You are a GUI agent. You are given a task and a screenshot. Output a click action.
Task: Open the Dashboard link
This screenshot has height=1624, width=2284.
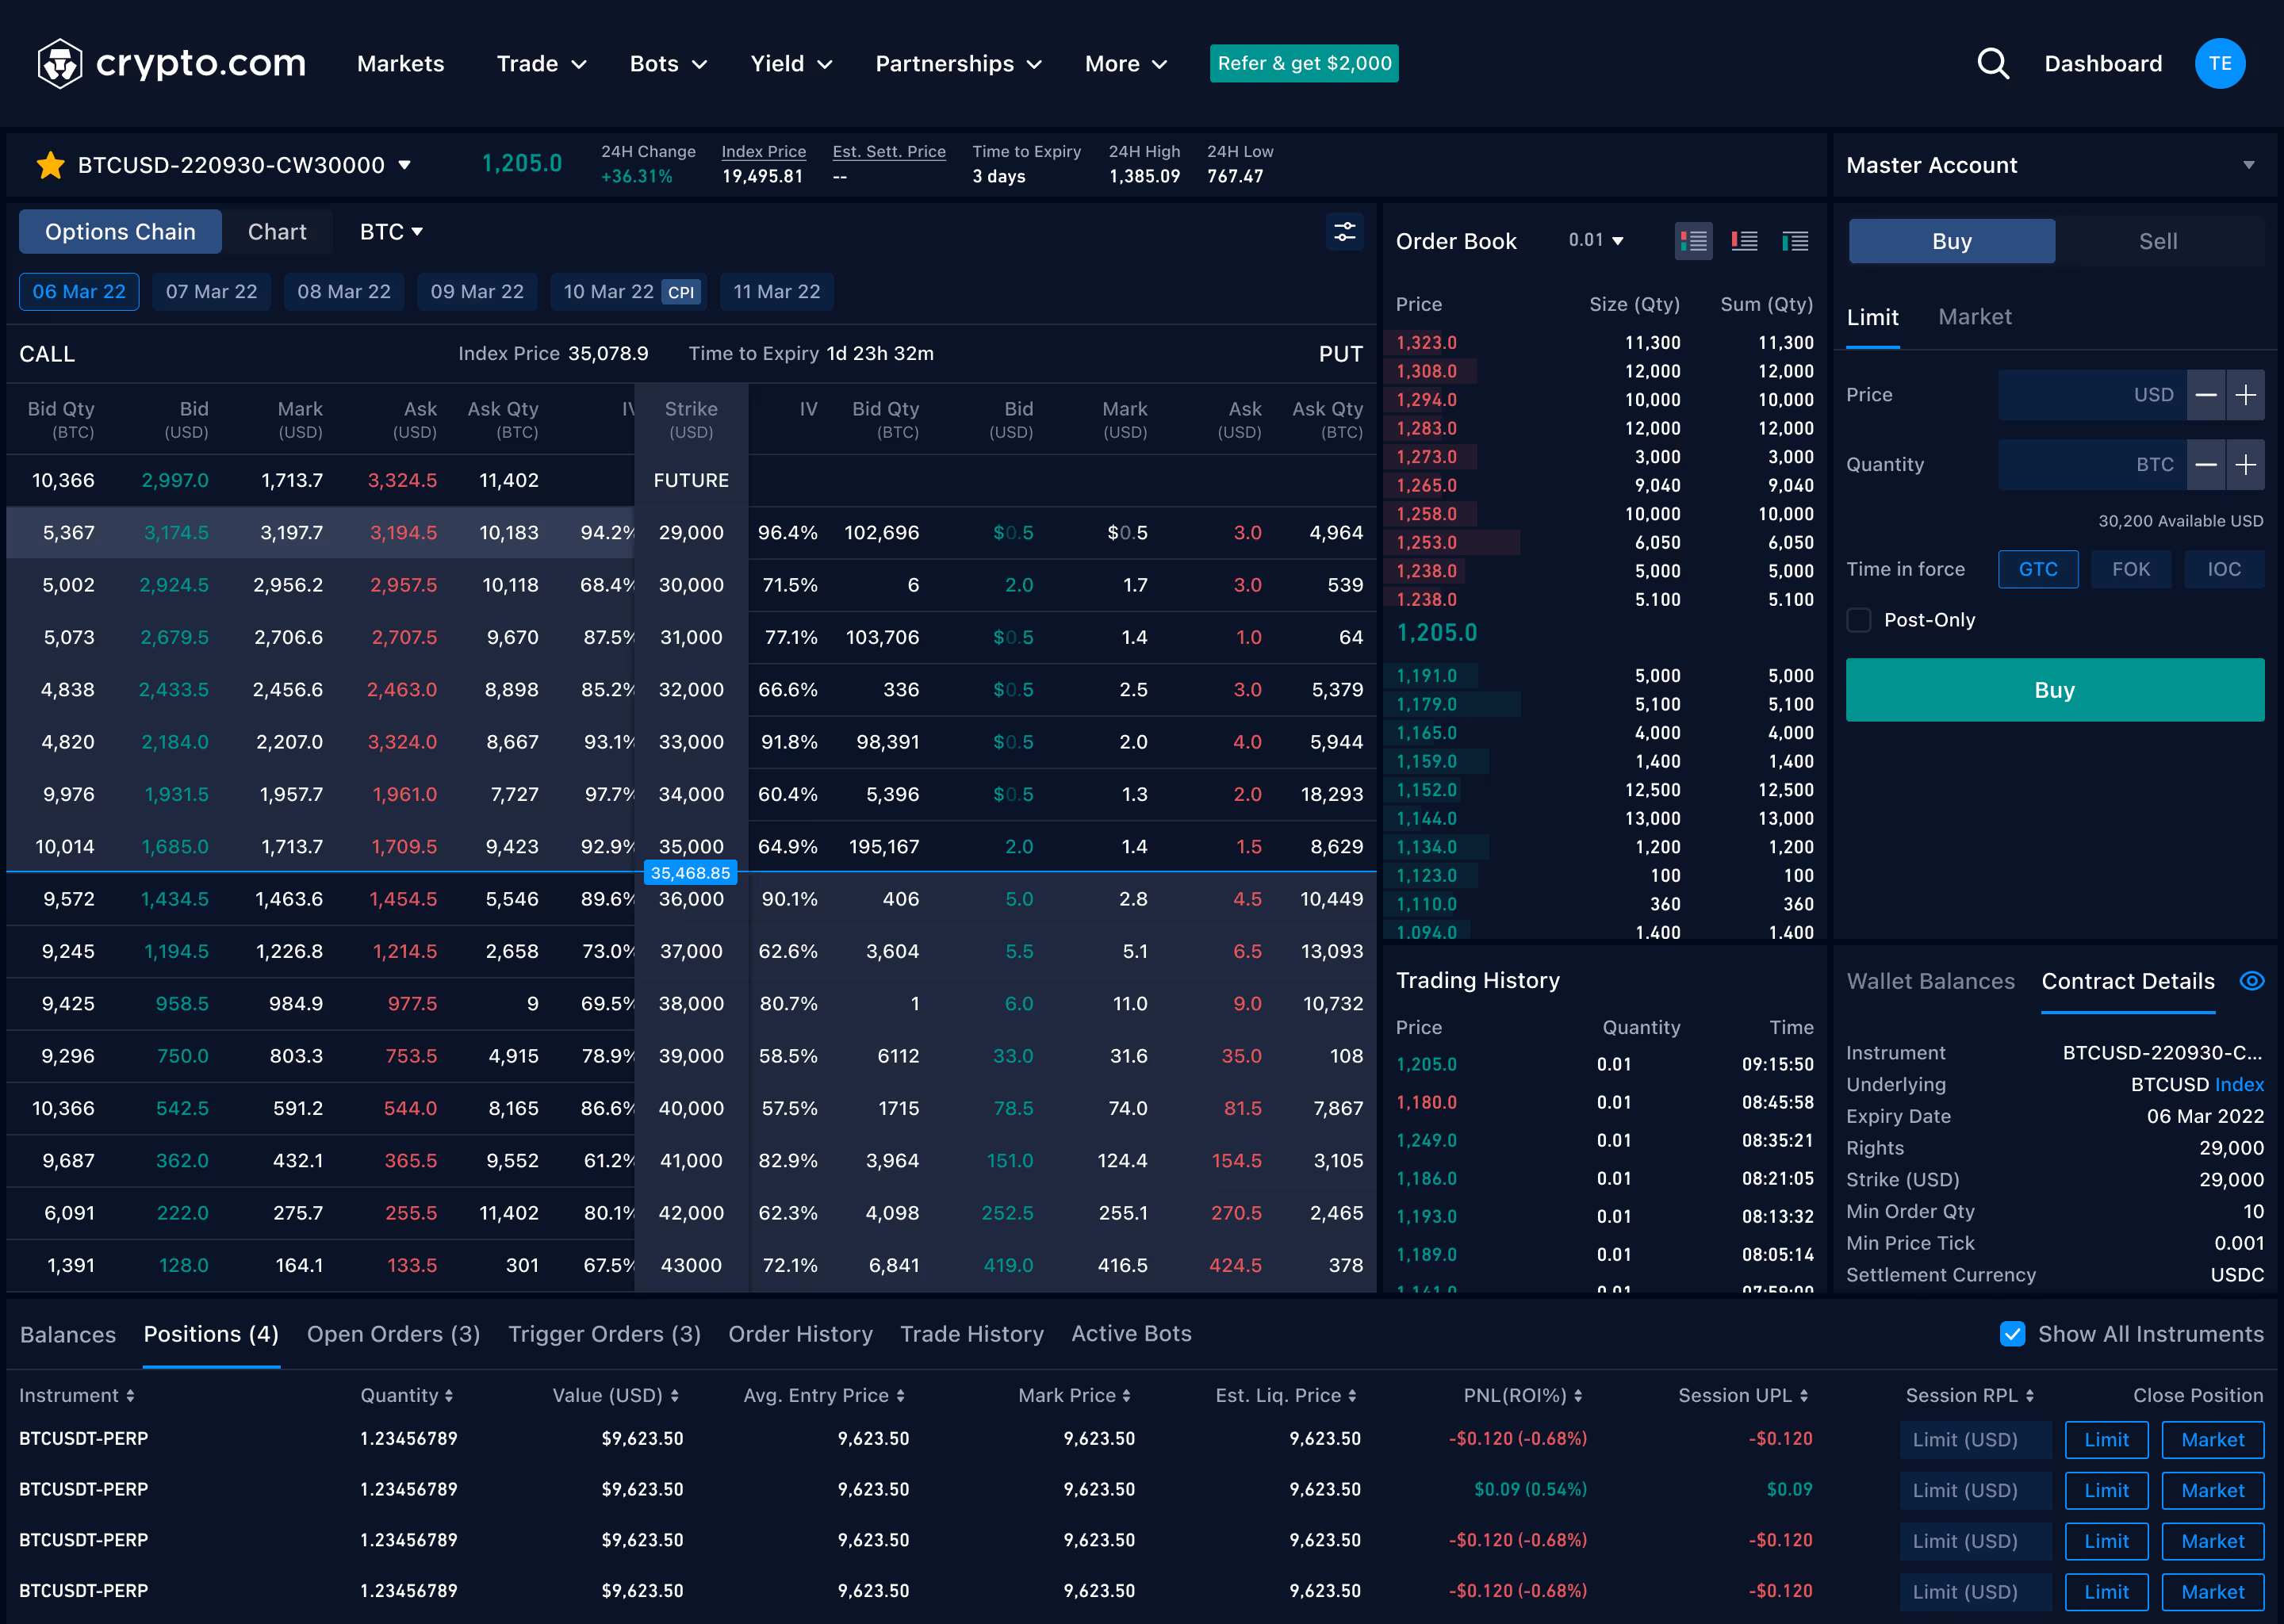(2102, 64)
